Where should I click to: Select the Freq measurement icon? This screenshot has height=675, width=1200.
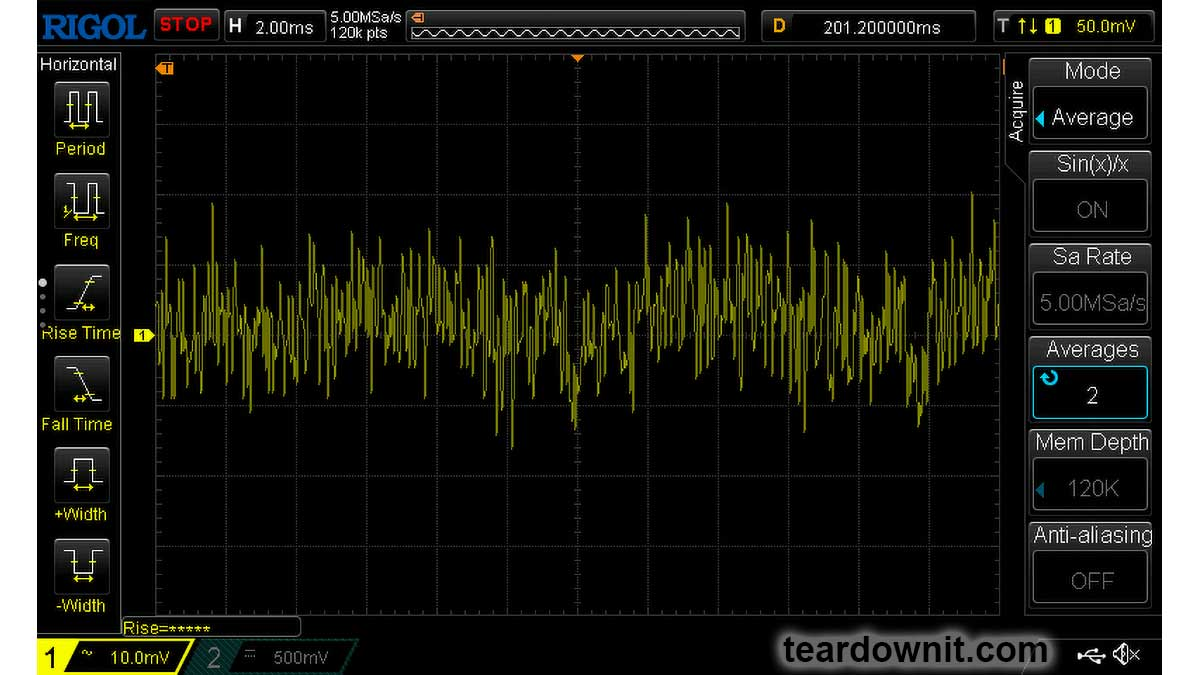point(80,200)
